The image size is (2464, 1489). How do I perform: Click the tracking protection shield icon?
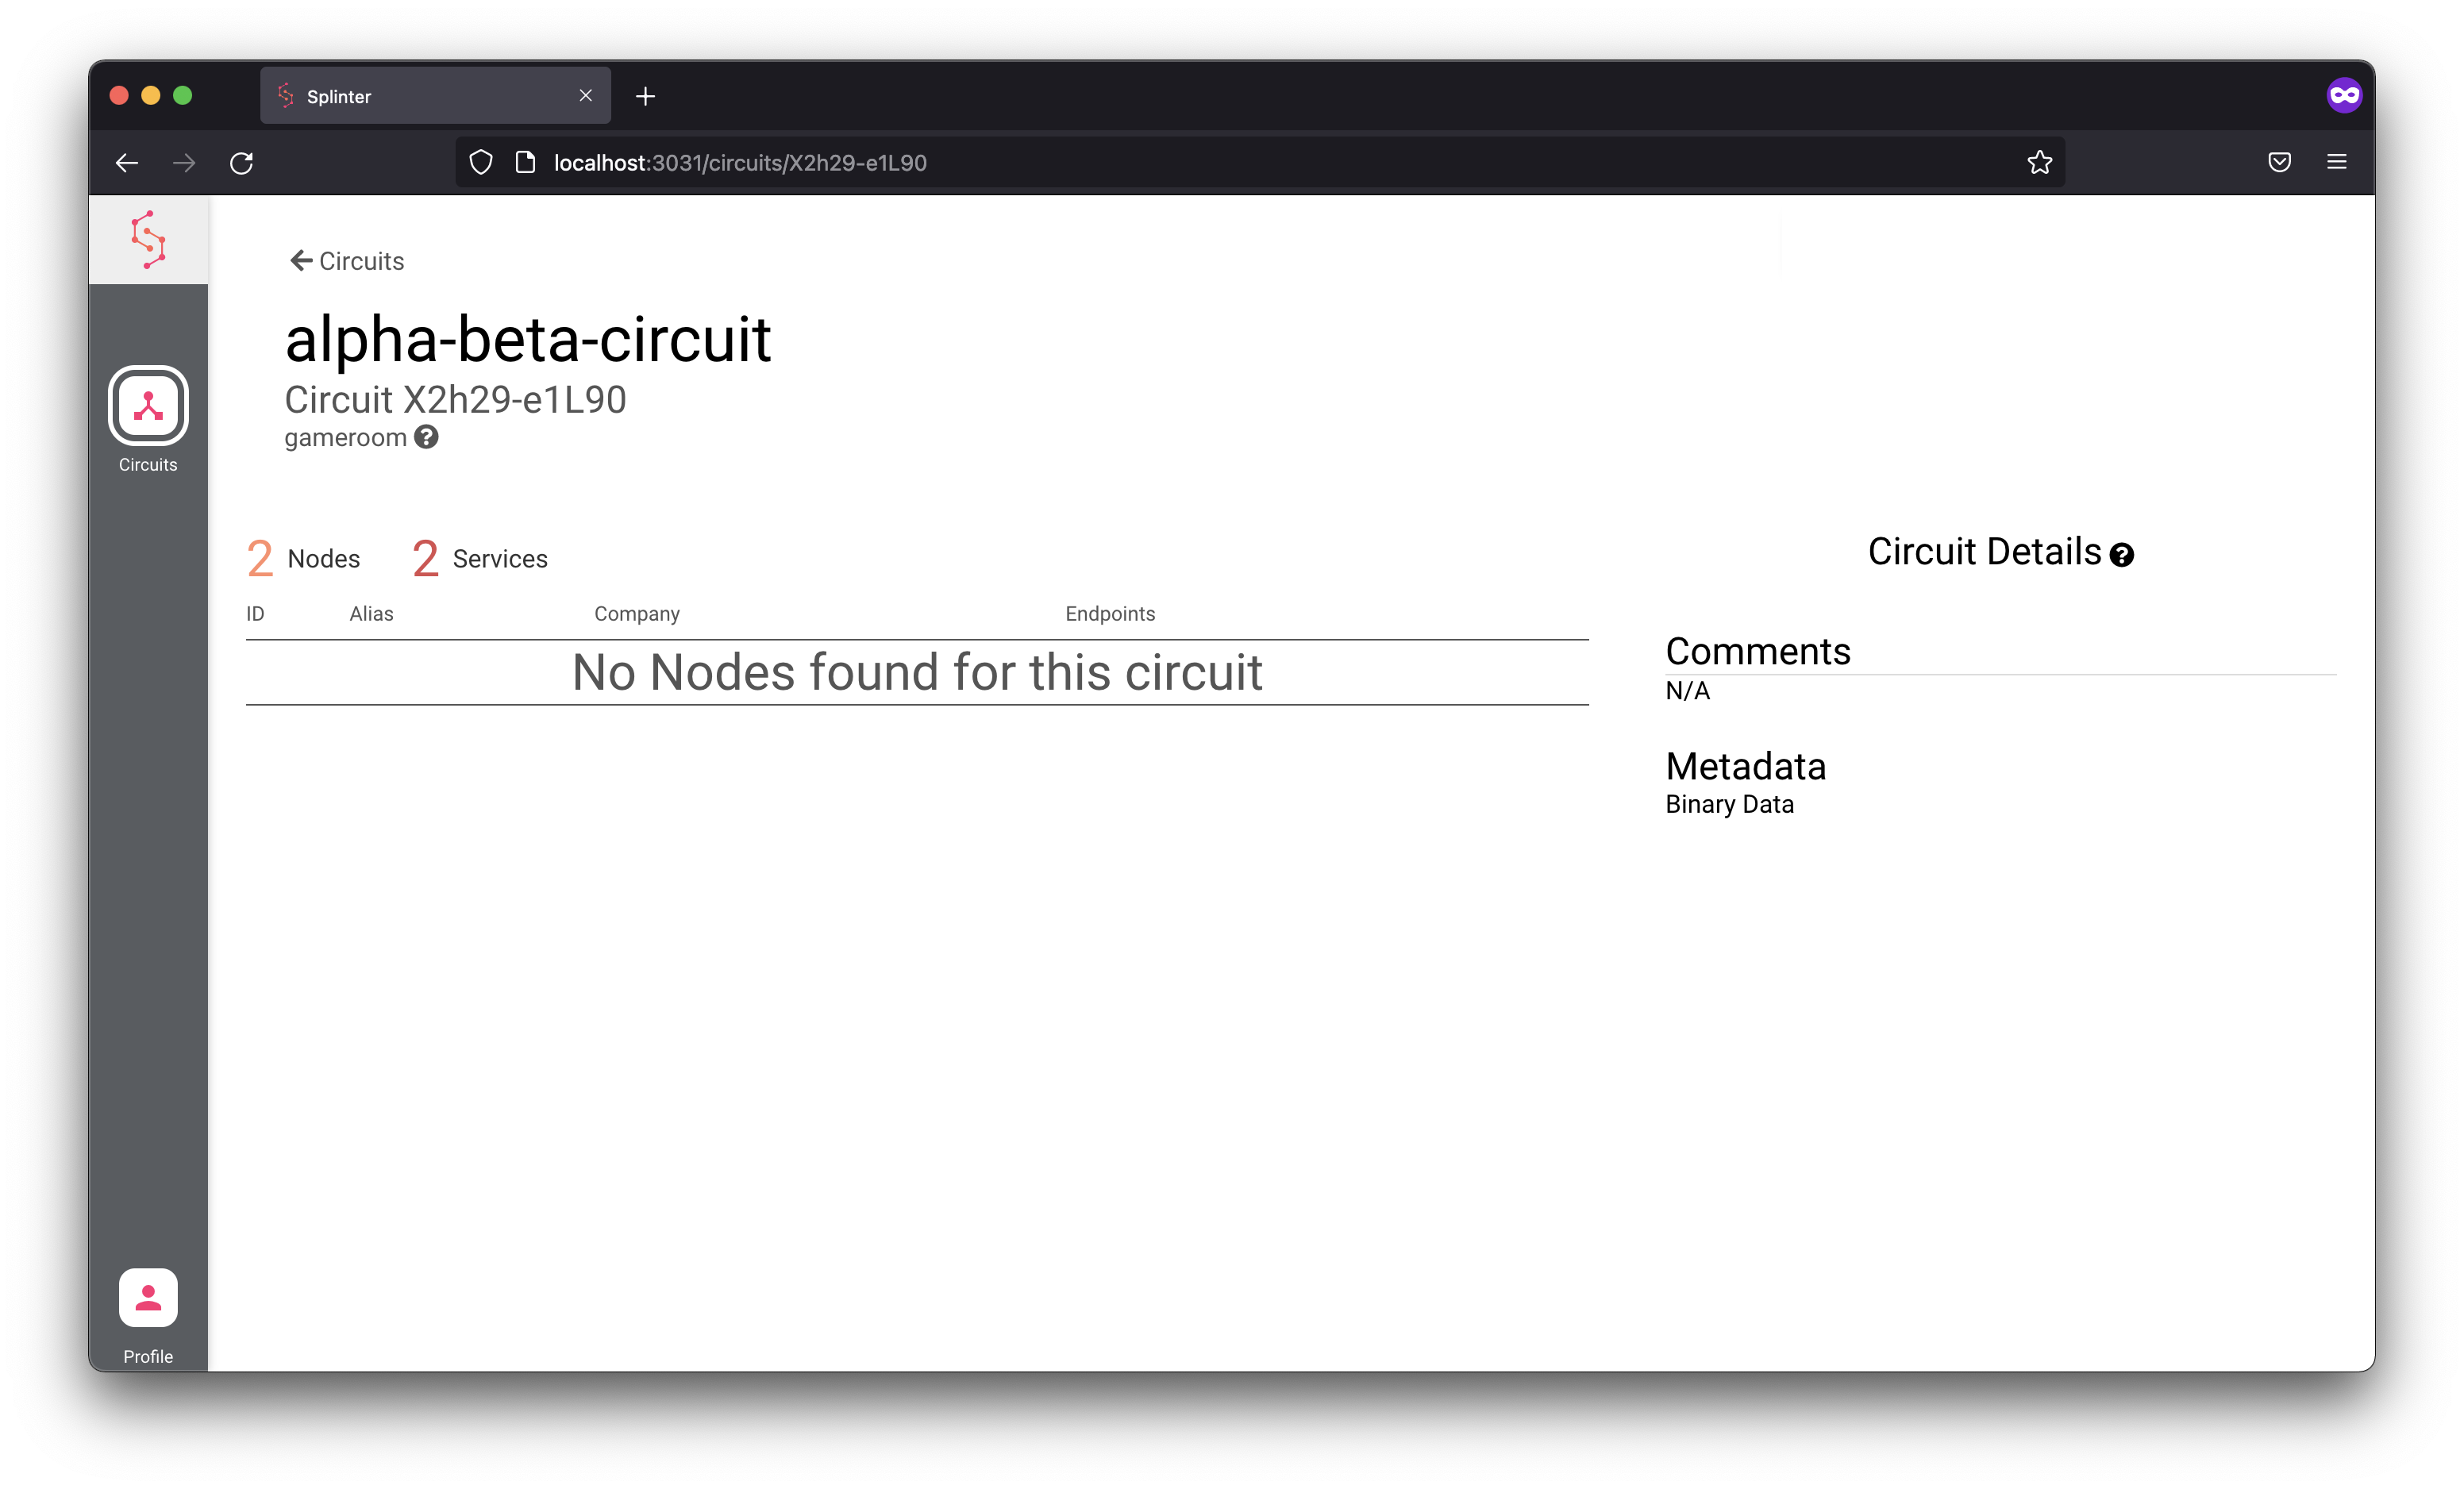(x=481, y=162)
